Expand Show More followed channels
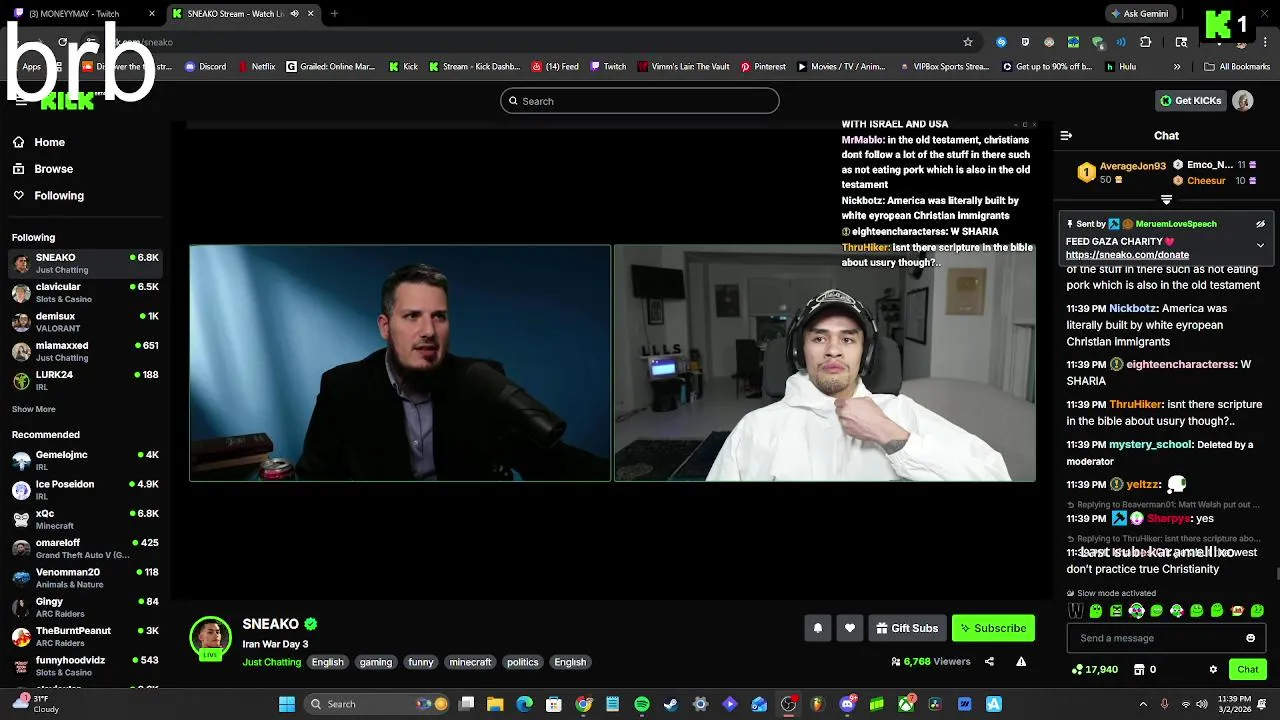This screenshot has width=1280, height=720. (33, 409)
